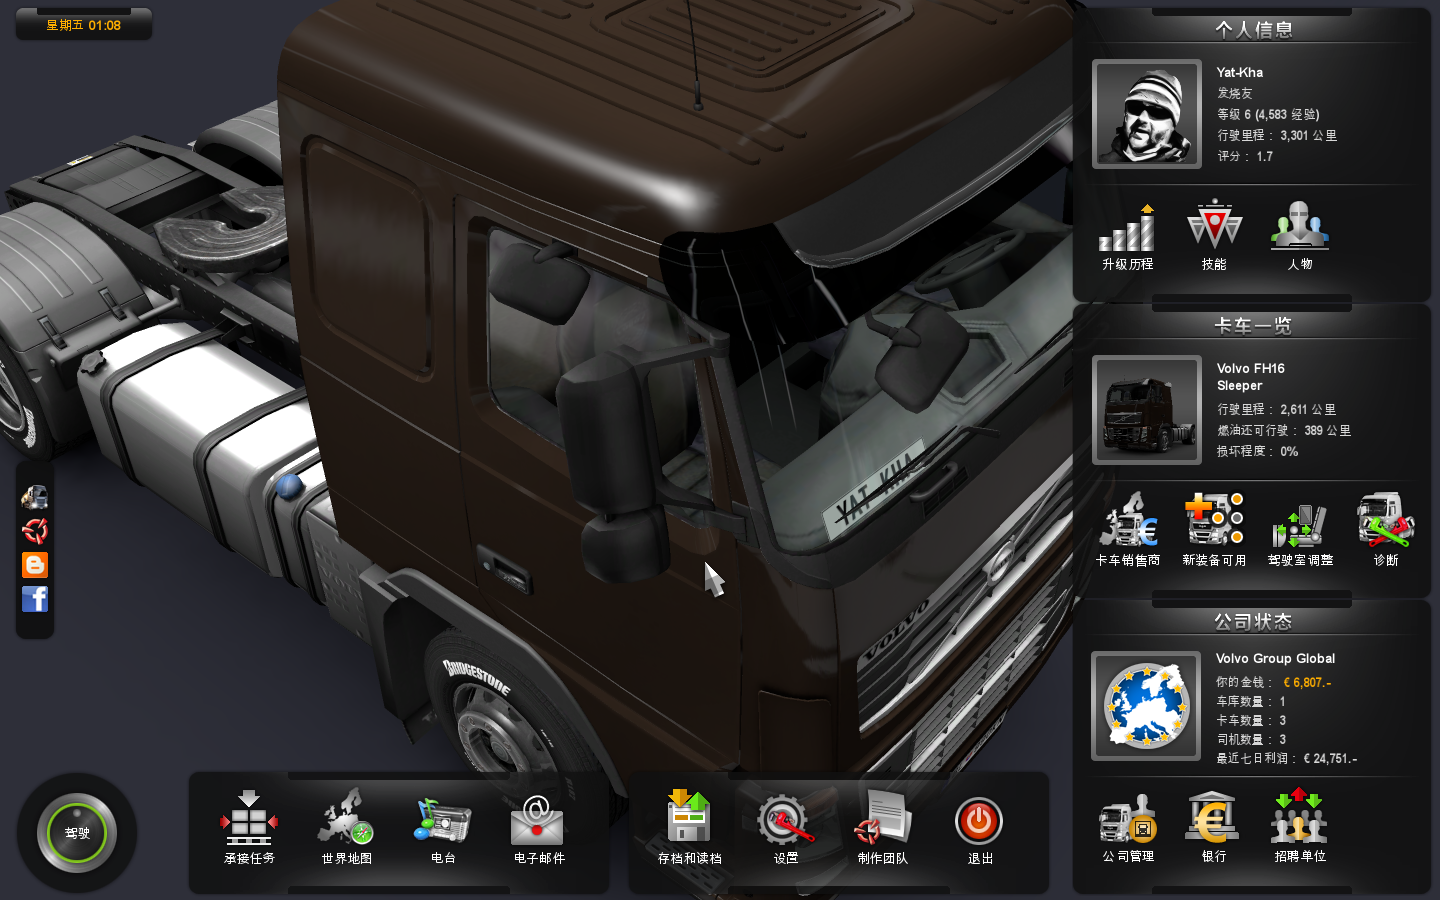Start driving with the 驾驶 button
Image resolution: width=1440 pixels, height=900 pixels.
tap(77, 832)
